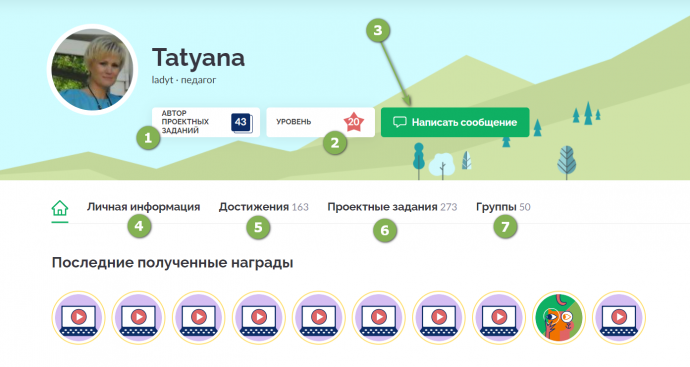Image resolution: width=690 pixels, height=367 pixels.
Task: Click the blue 43 project tasks badge
Action: 241,123
